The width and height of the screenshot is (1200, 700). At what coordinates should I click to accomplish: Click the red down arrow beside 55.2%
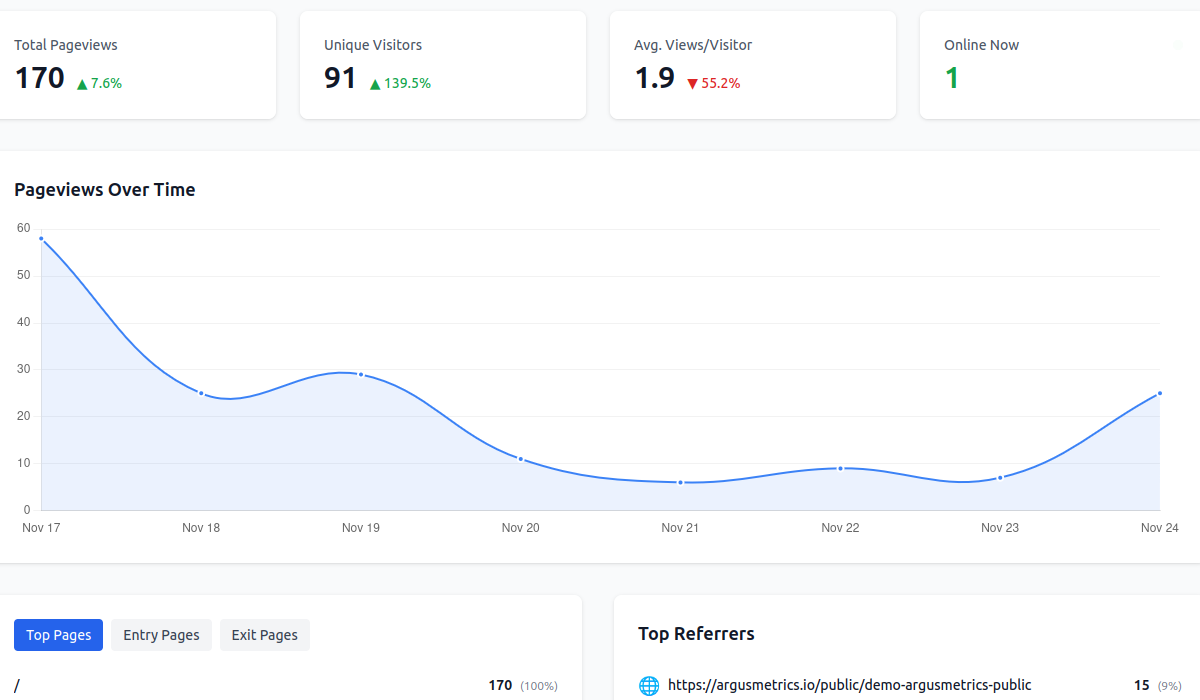click(x=692, y=84)
